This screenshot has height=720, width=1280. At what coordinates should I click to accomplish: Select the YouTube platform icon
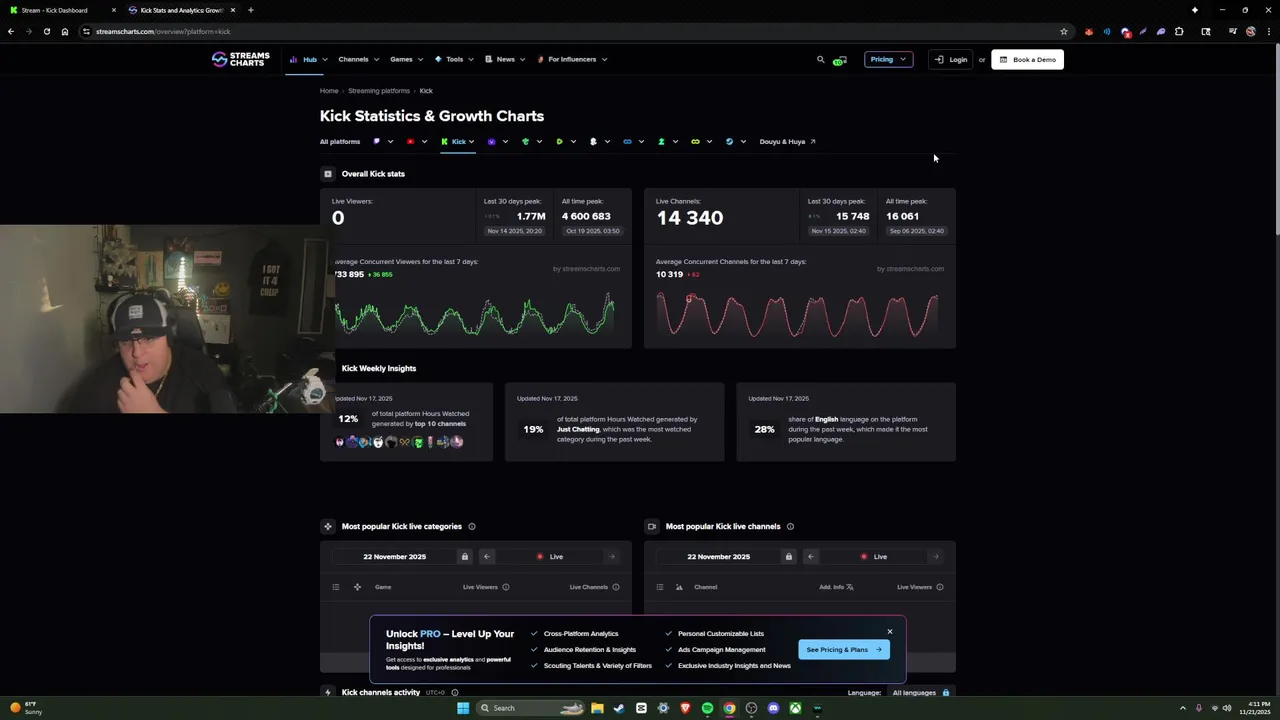coord(411,141)
